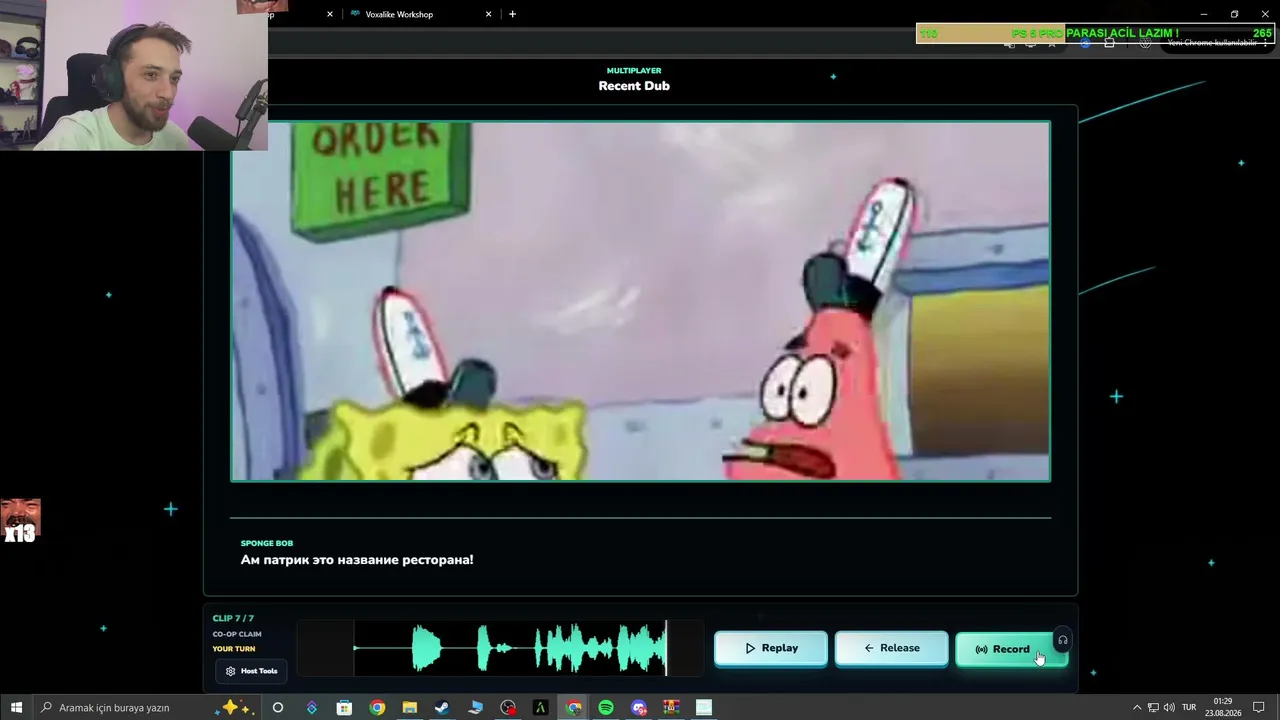The height and width of the screenshot is (720, 1280).
Task: Launch the first Chrome taskbar icon
Action: click(377, 707)
